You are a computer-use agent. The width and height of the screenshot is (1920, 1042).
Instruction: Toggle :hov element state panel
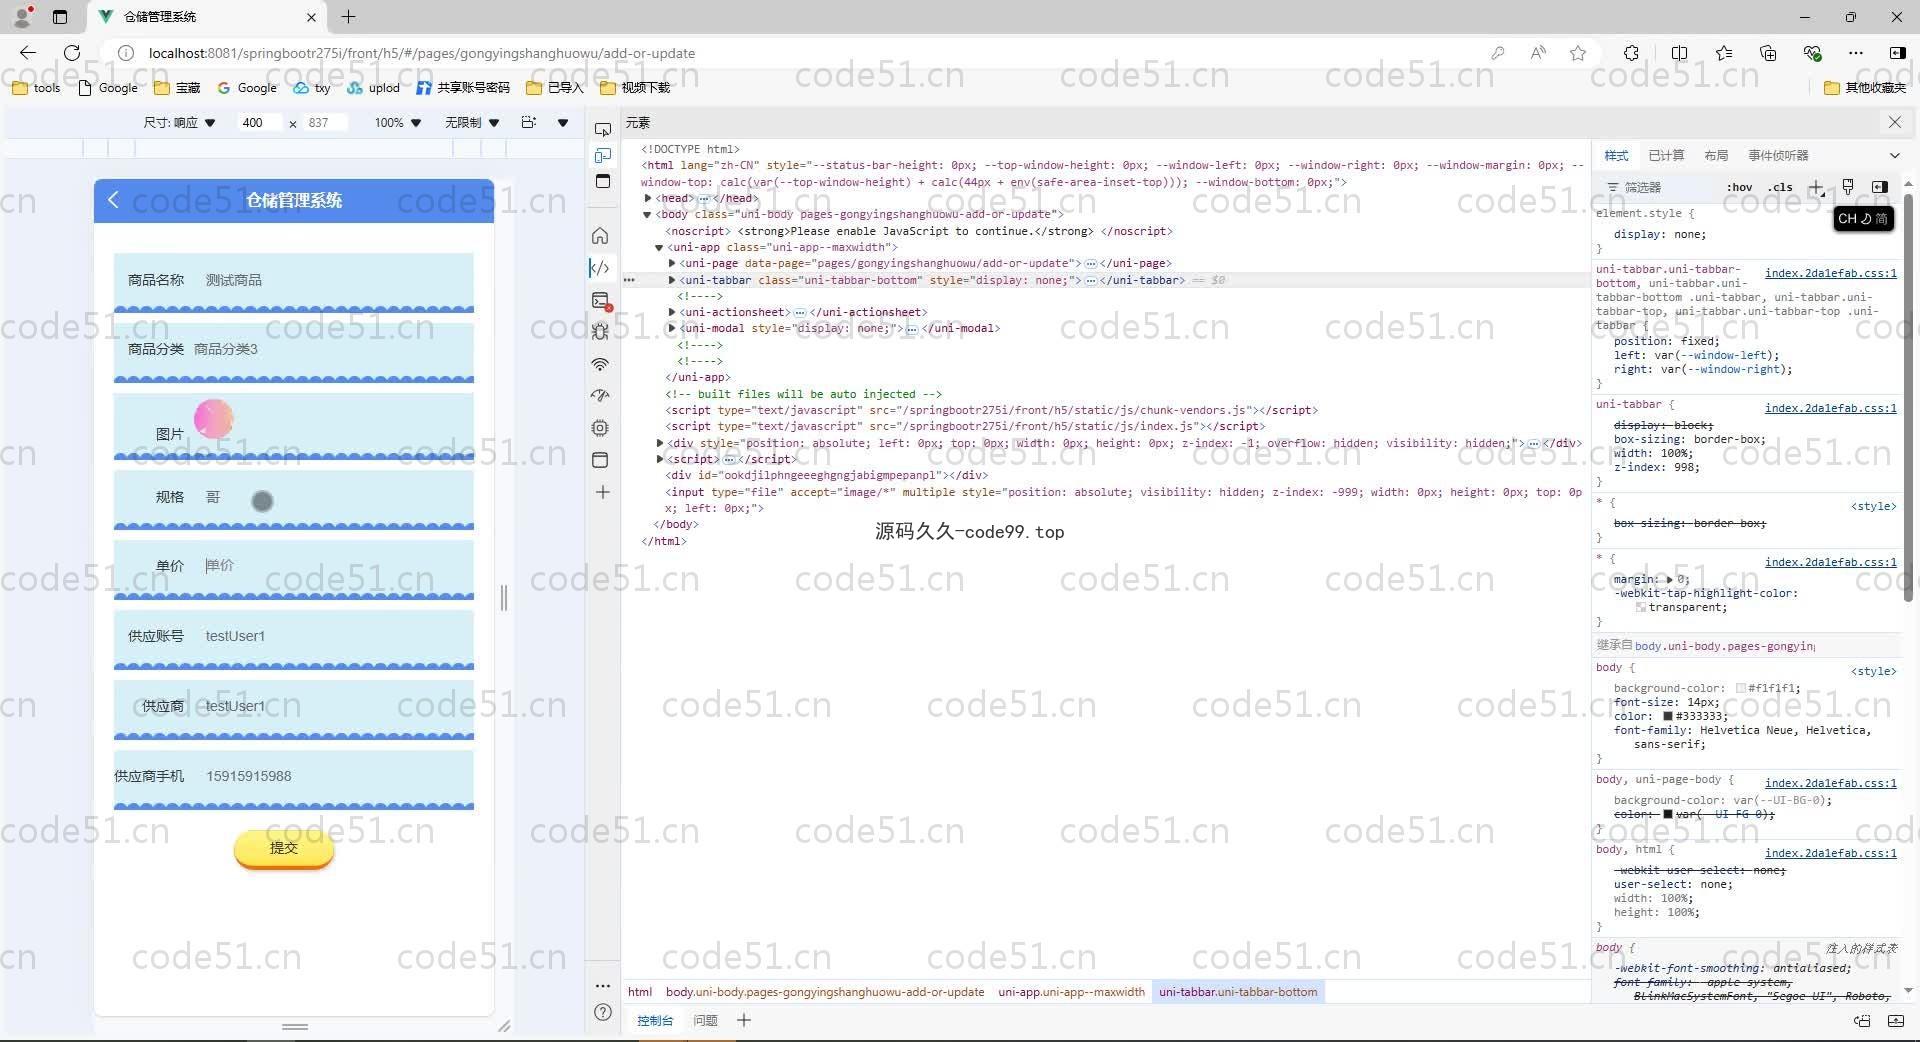click(1739, 187)
